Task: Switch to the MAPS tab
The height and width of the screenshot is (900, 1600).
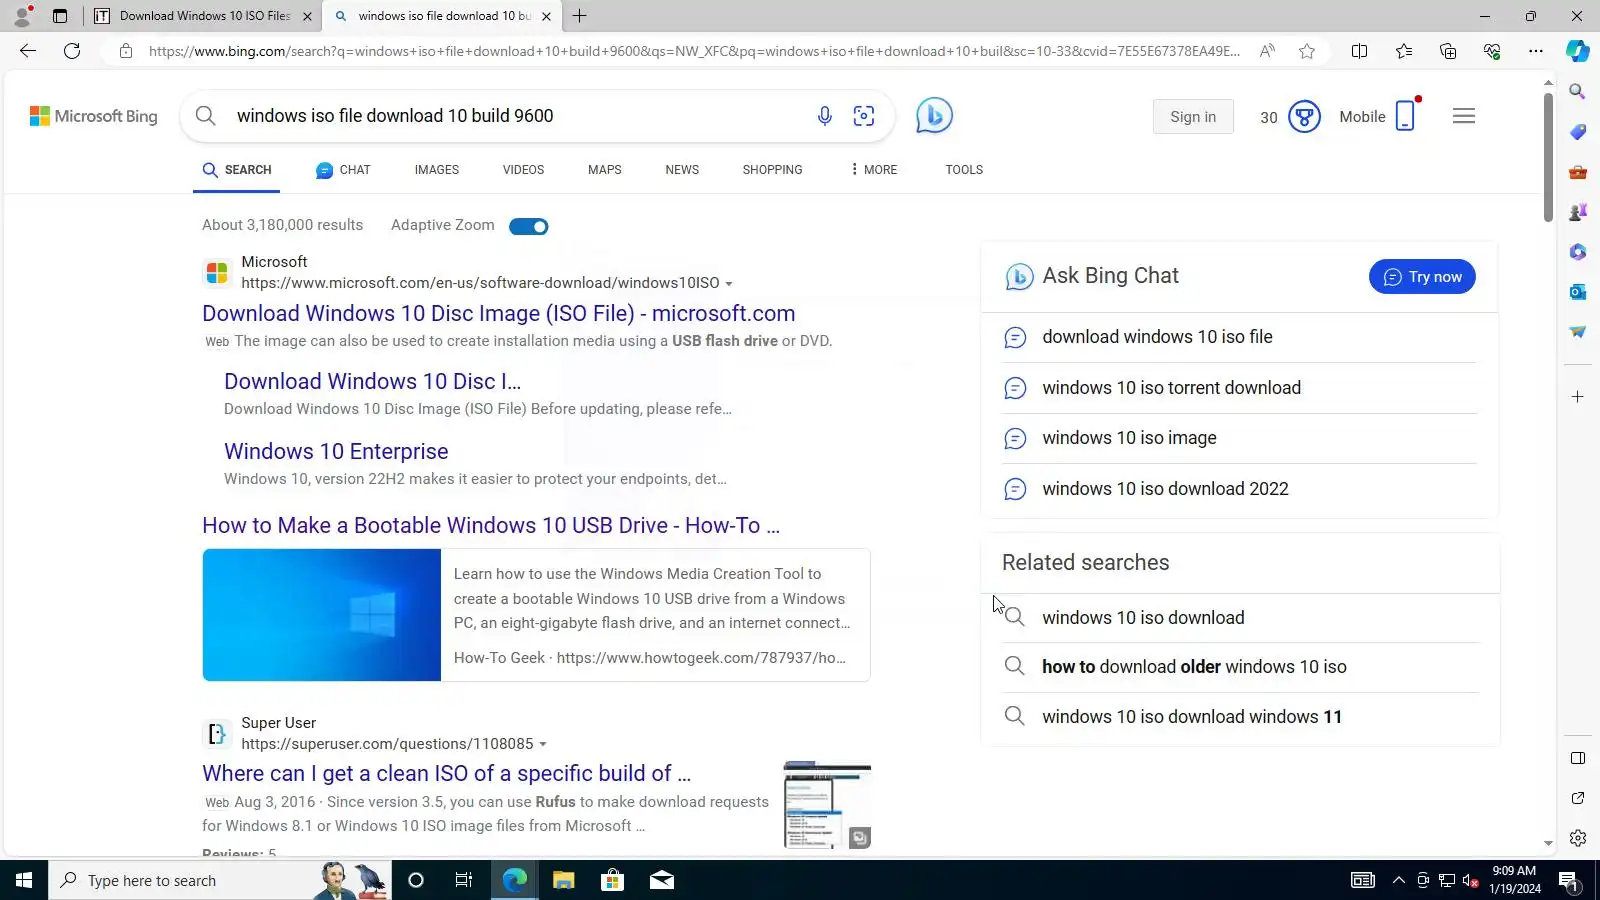Action: 605,170
